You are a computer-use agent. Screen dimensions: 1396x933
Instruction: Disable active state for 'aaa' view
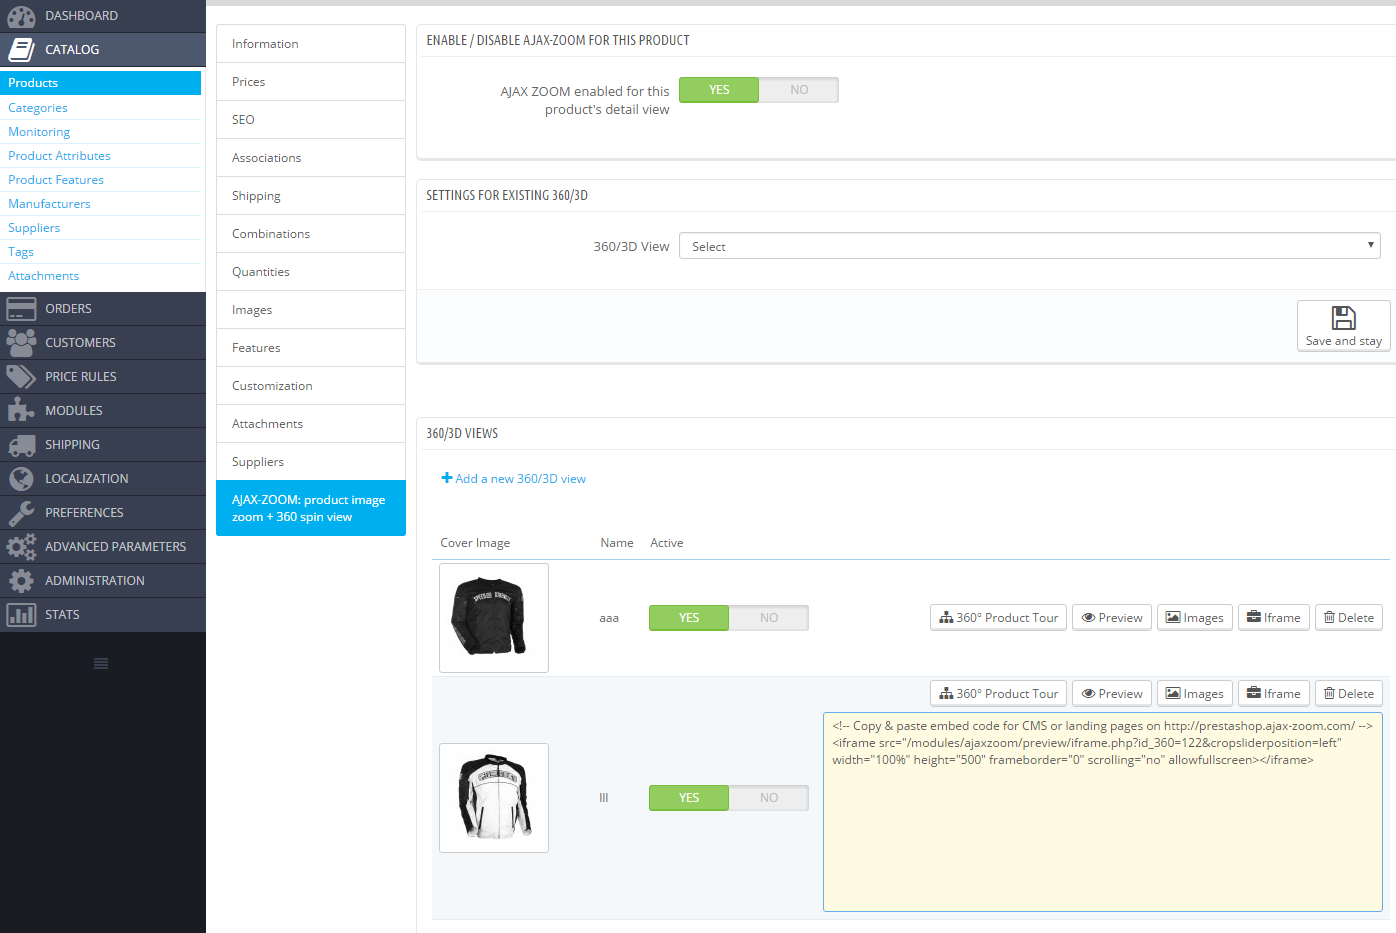pyautogui.click(x=768, y=618)
